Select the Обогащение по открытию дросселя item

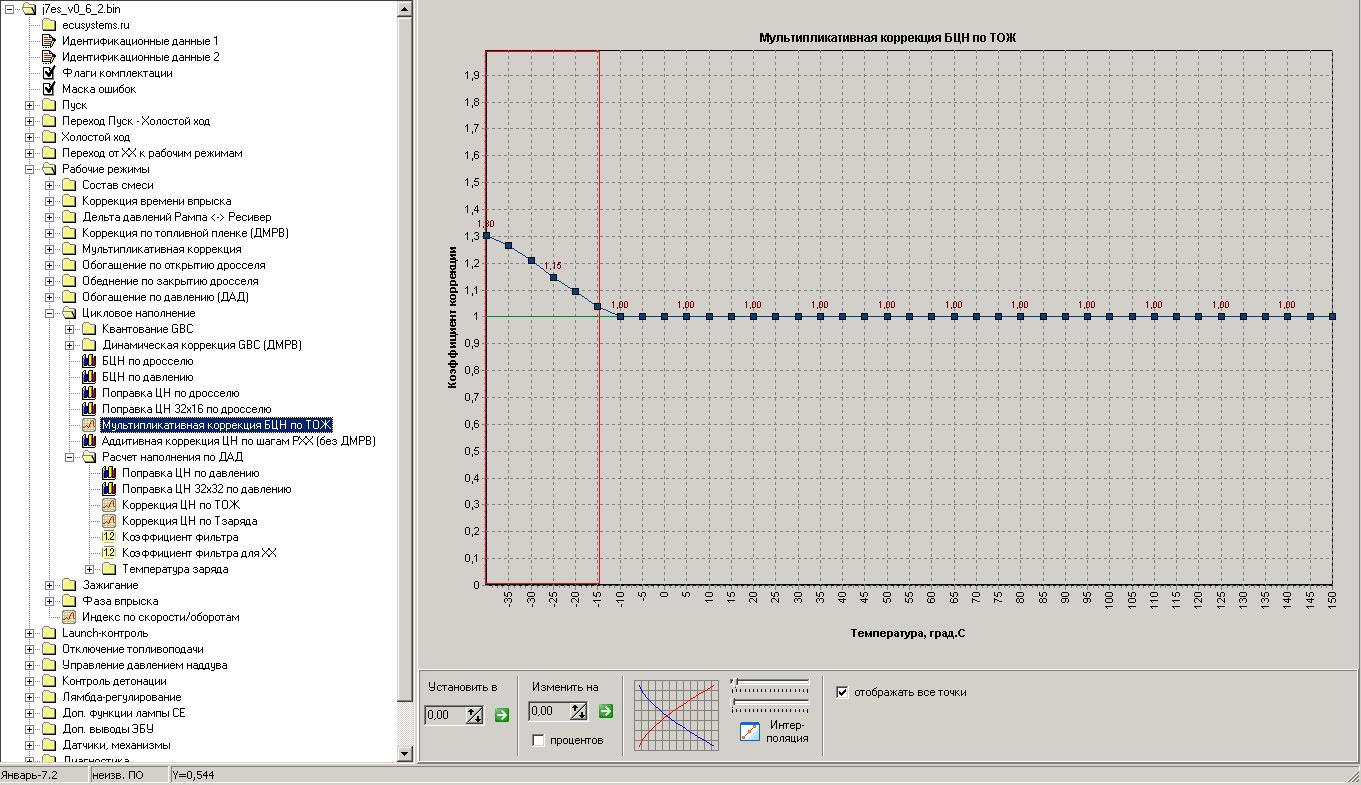click(173, 265)
